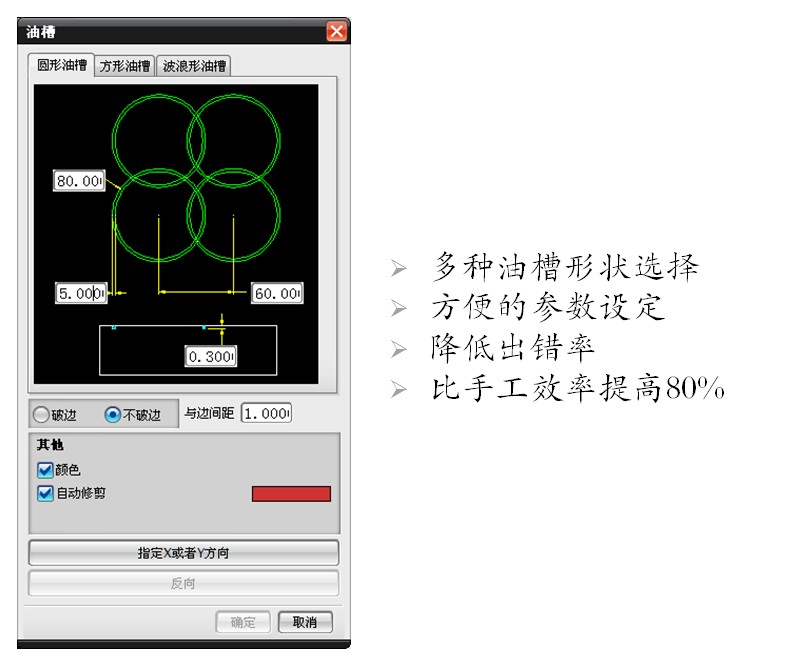Open the 方形油槽 tab
Image resolution: width=788 pixels, height=660 pixels.
point(125,67)
